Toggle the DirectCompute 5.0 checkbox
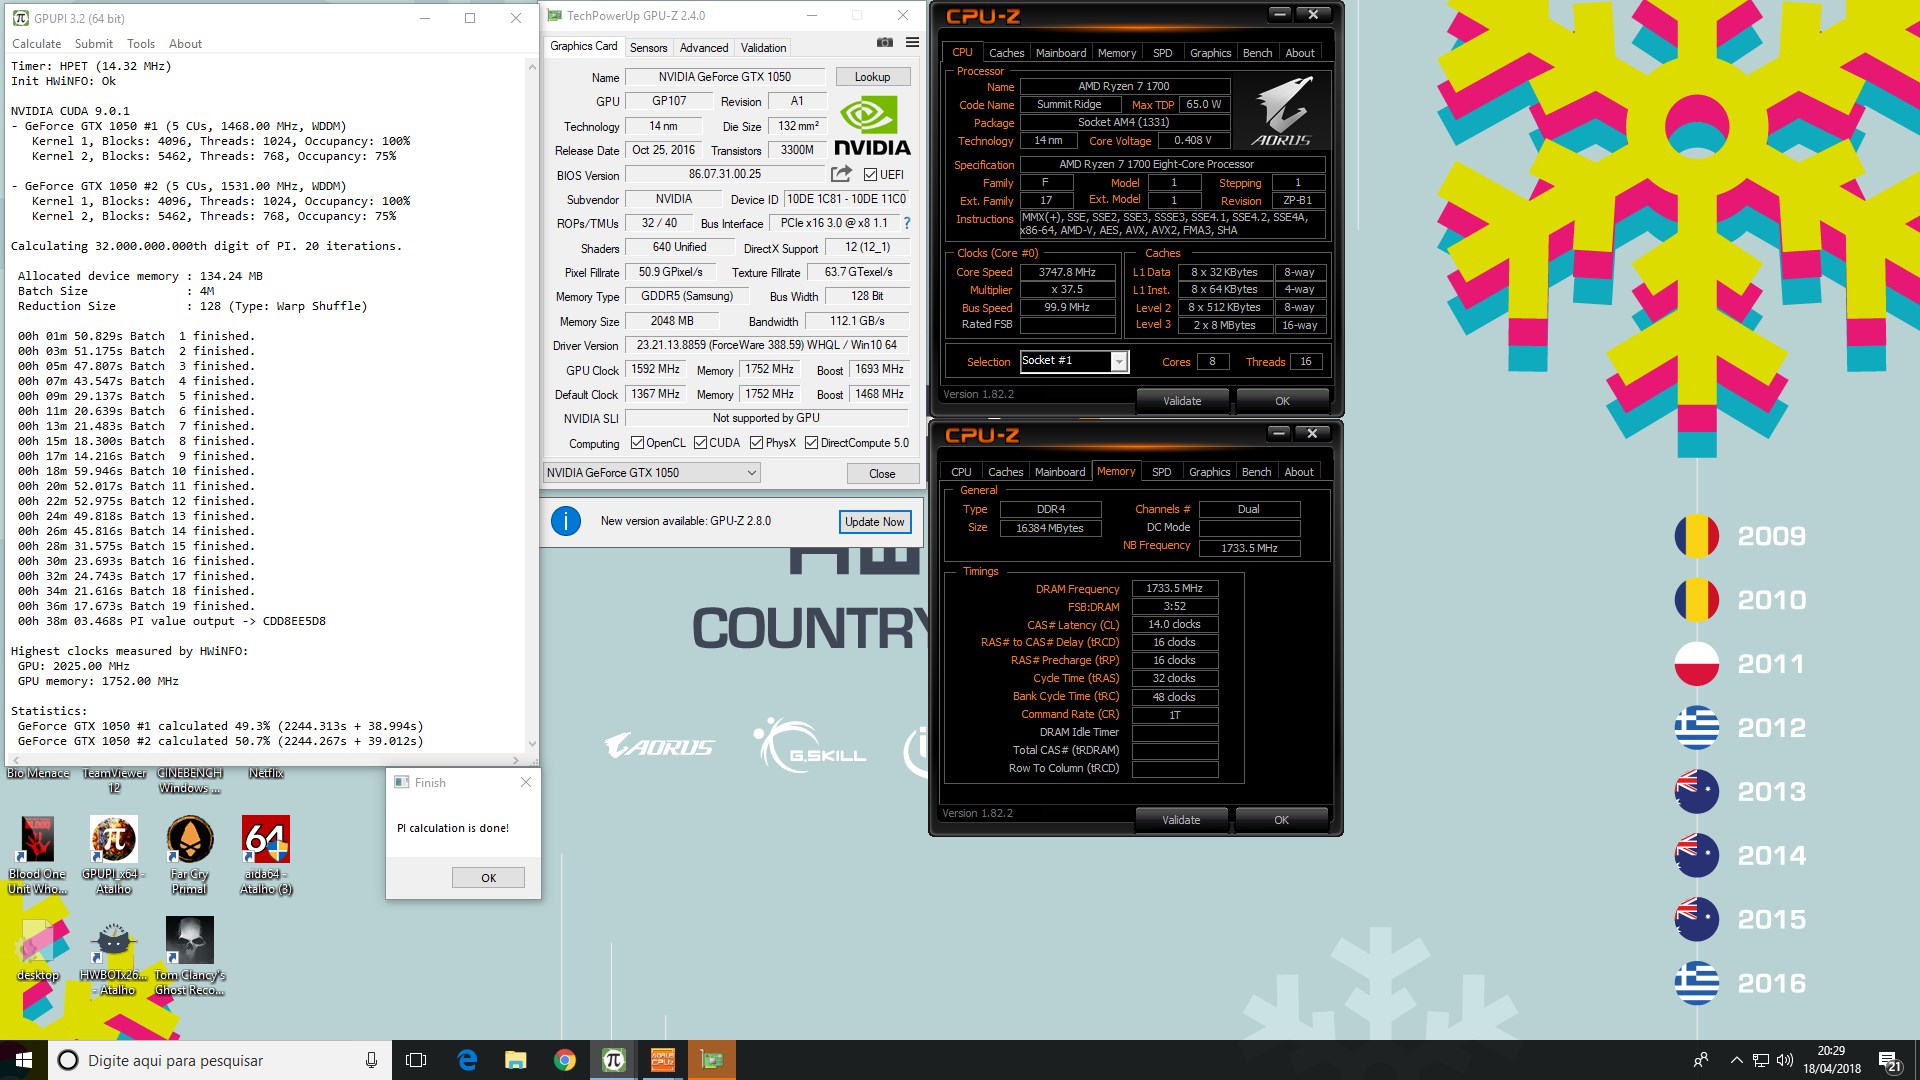The height and width of the screenshot is (1080, 1920). tap(811, 443)
